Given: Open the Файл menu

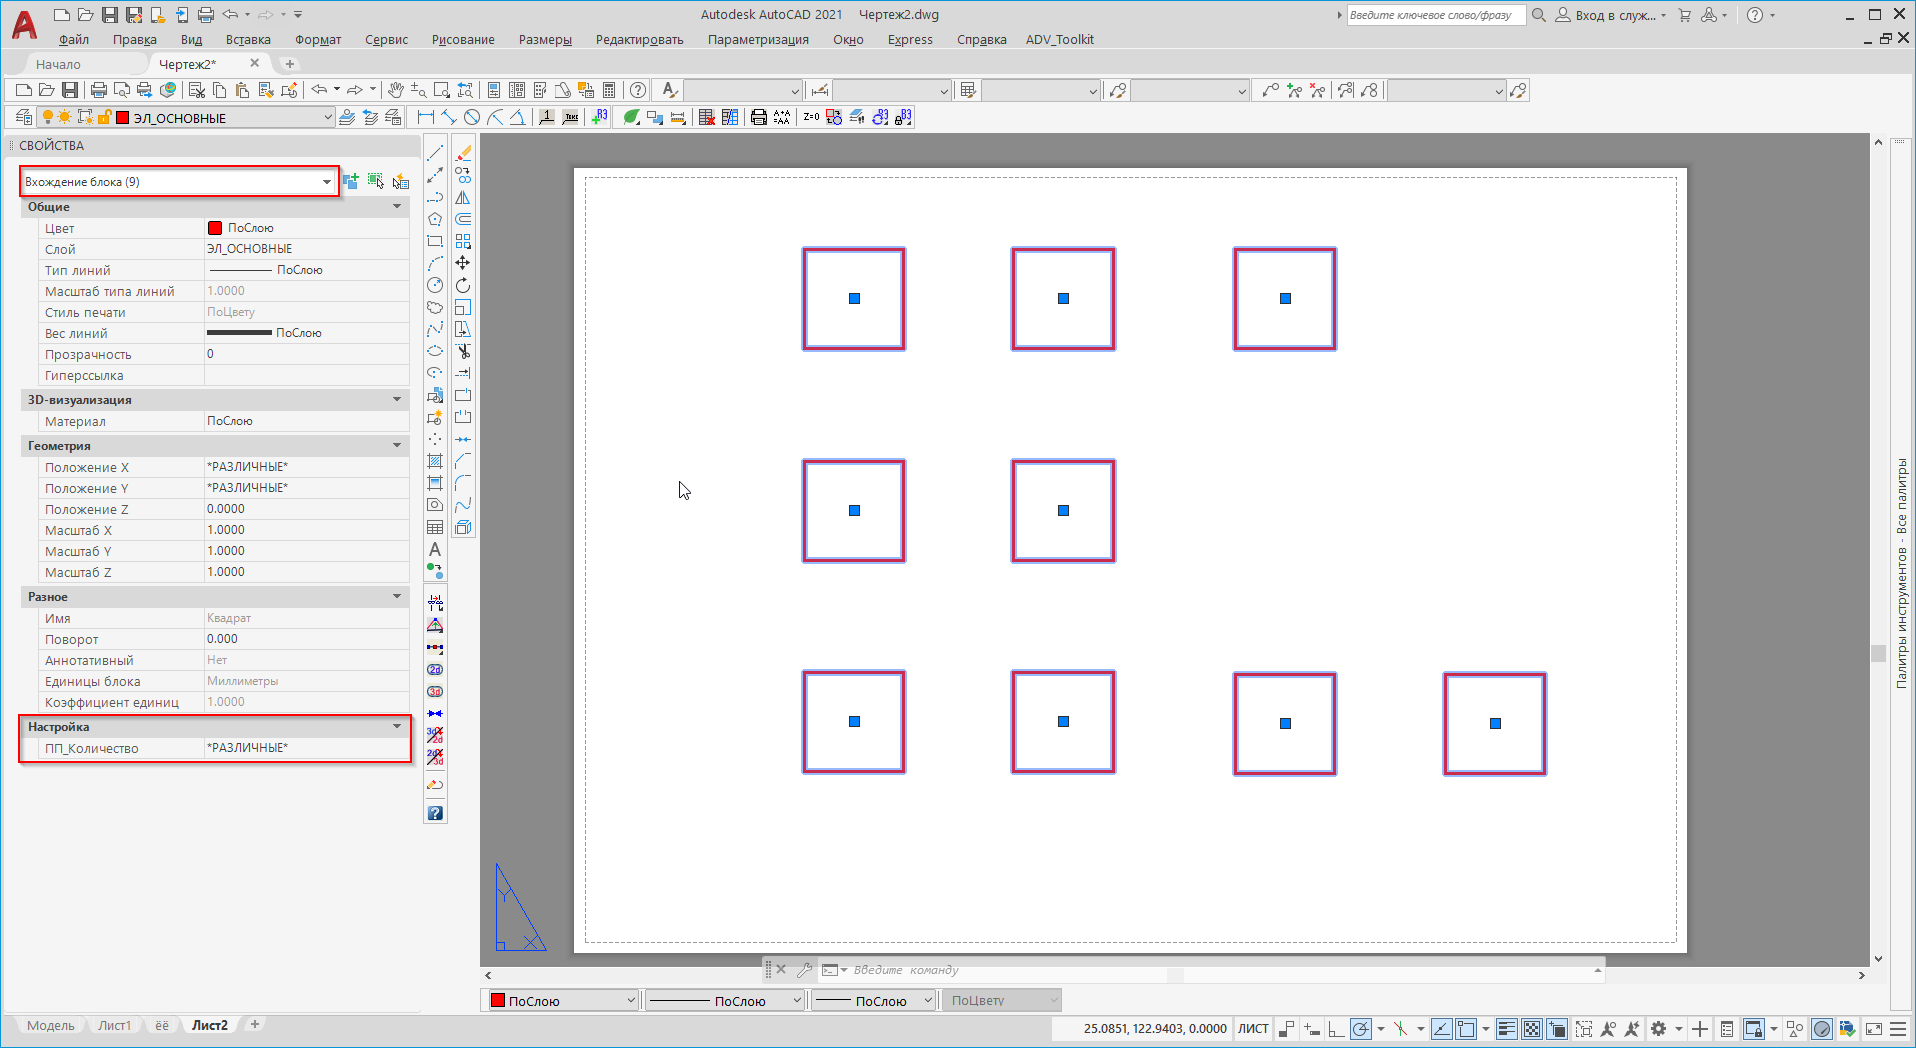Looking at the screenshot, I should point(74,39).
